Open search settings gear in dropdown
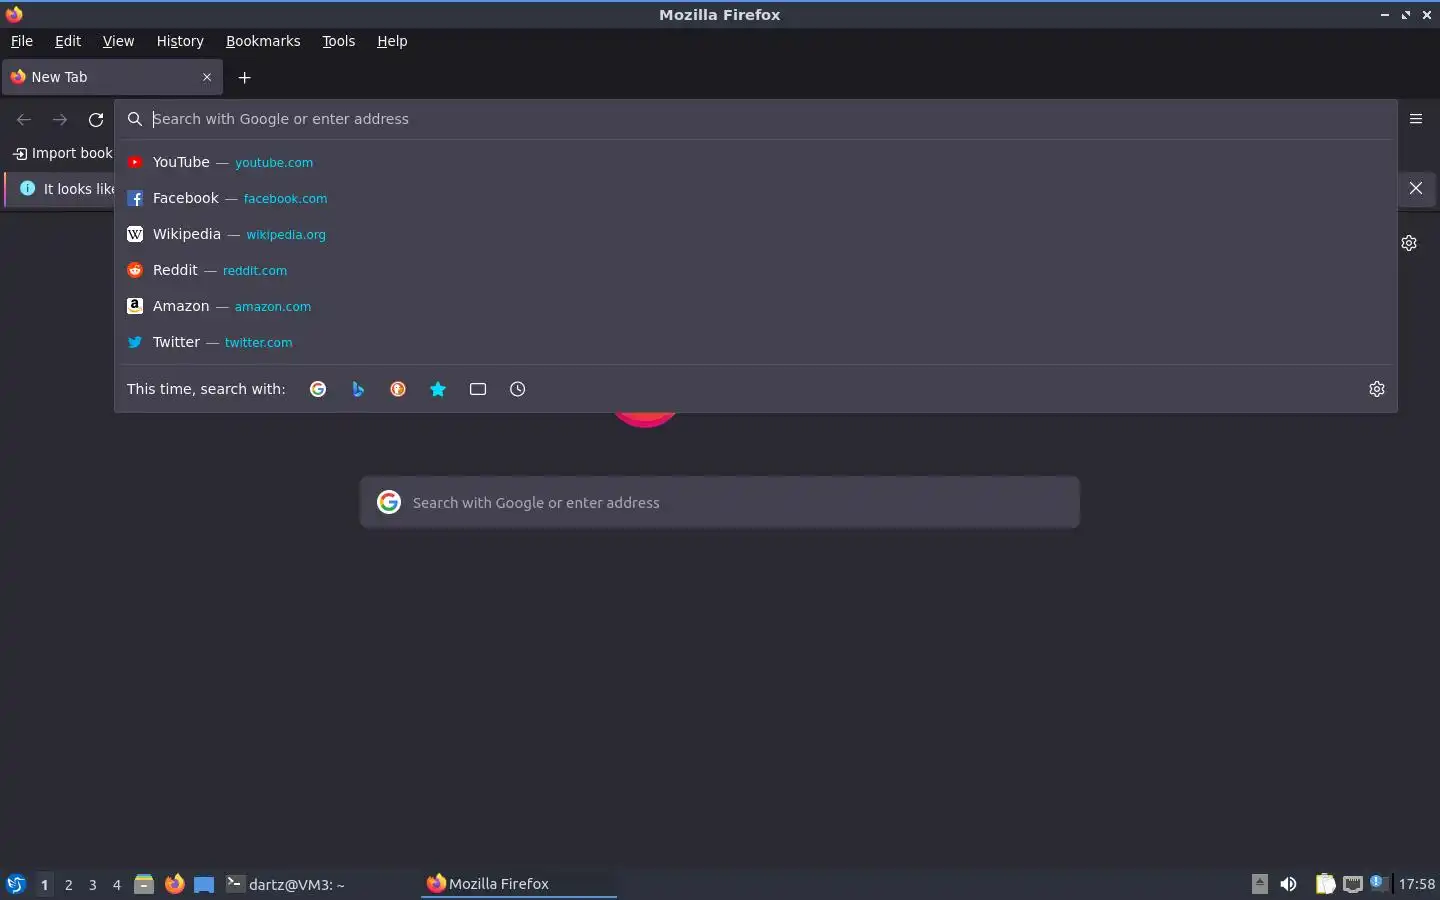 point(1377,389)
